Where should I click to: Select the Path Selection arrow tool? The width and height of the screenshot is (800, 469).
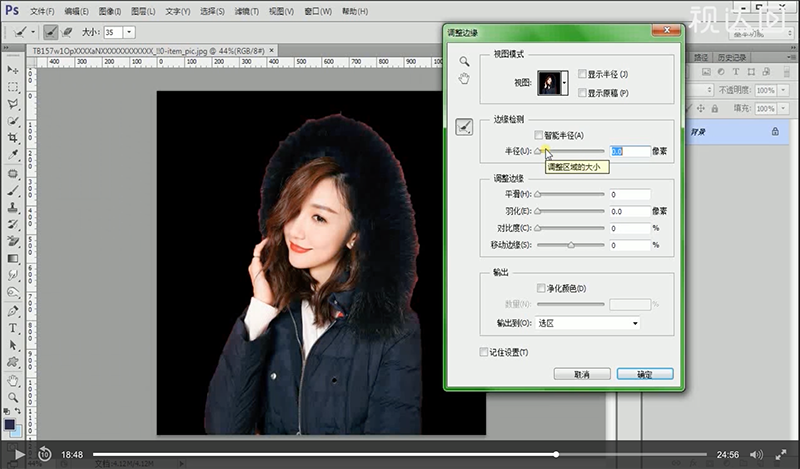point(13,345)
